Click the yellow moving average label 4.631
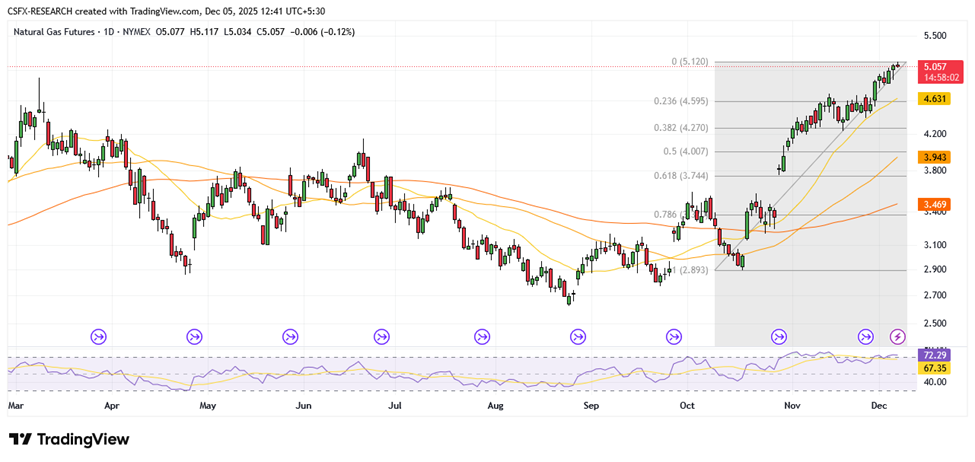975x462 pixels. point(935,99)
